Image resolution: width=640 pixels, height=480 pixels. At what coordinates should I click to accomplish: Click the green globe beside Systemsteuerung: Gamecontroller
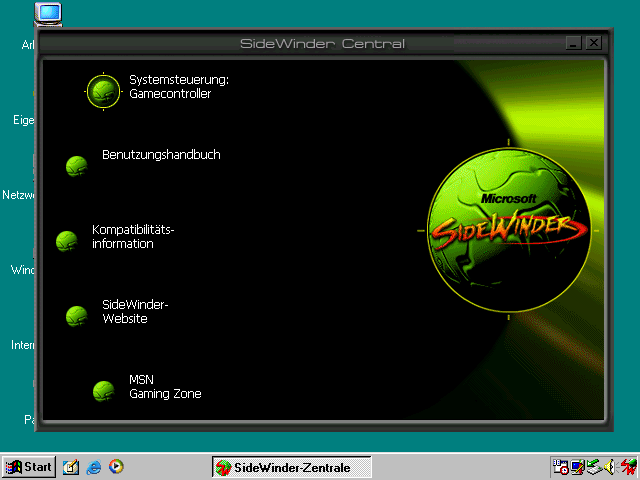[103, 91]
